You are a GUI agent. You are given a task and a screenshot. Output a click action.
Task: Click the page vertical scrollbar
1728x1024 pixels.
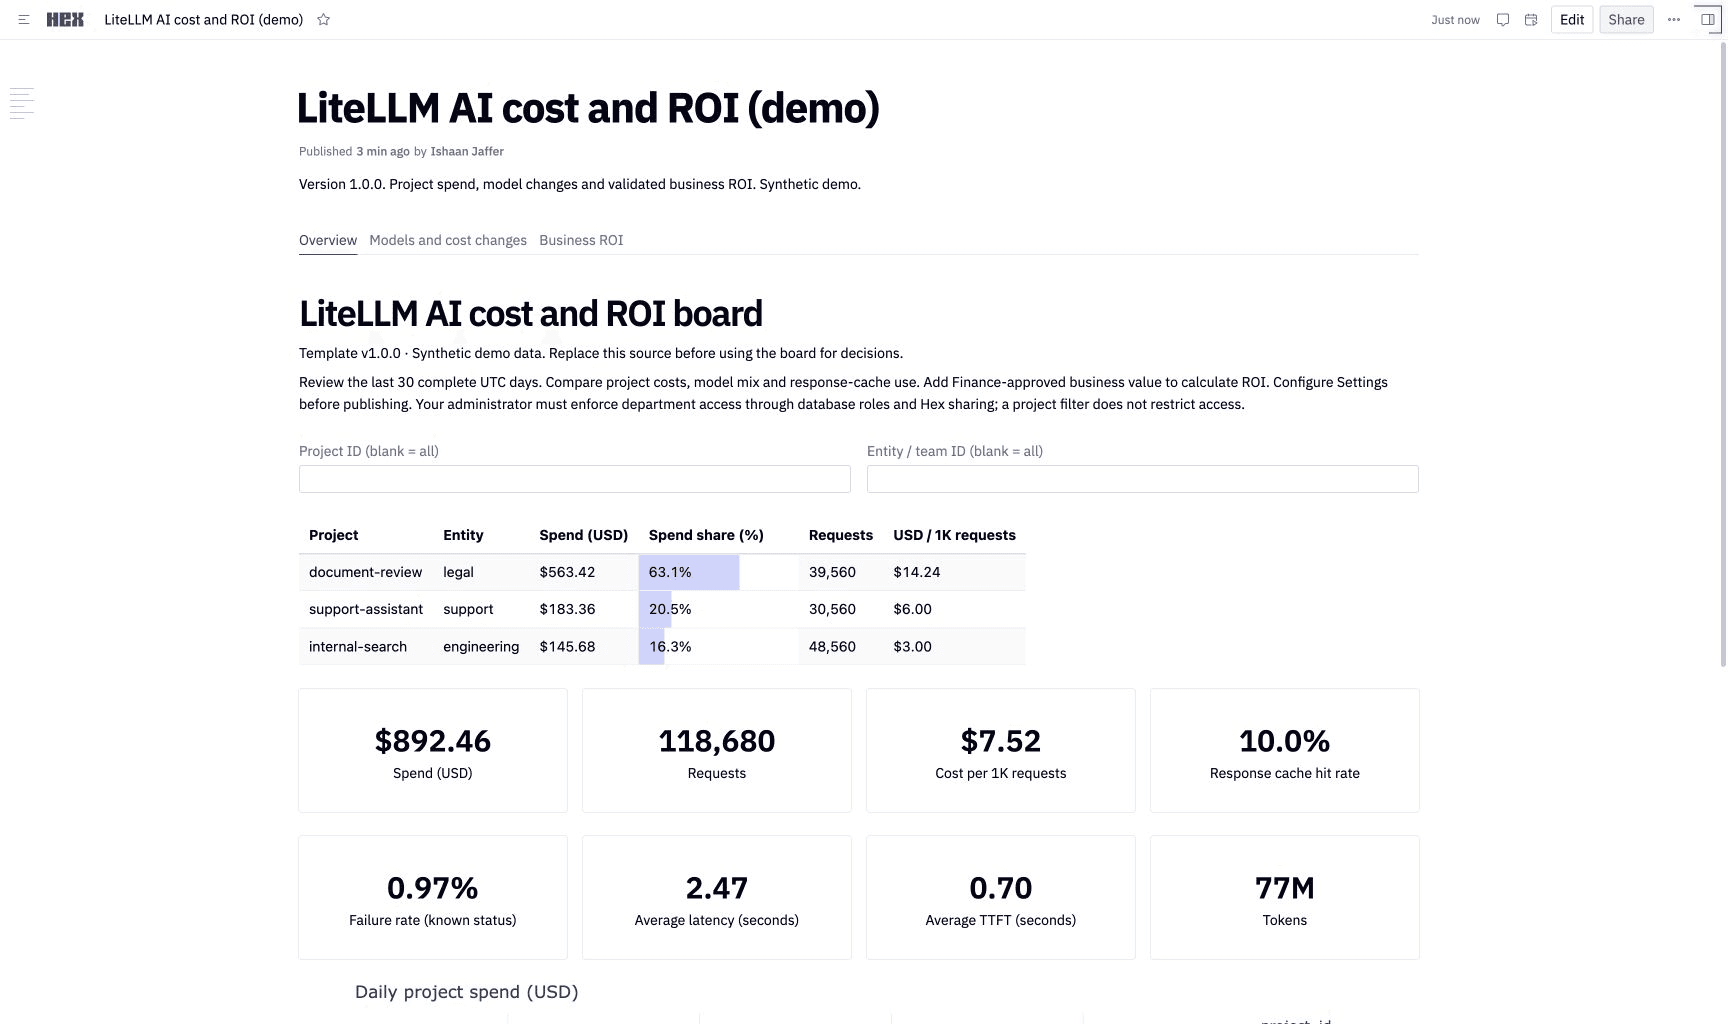(x=1723, y=354)
